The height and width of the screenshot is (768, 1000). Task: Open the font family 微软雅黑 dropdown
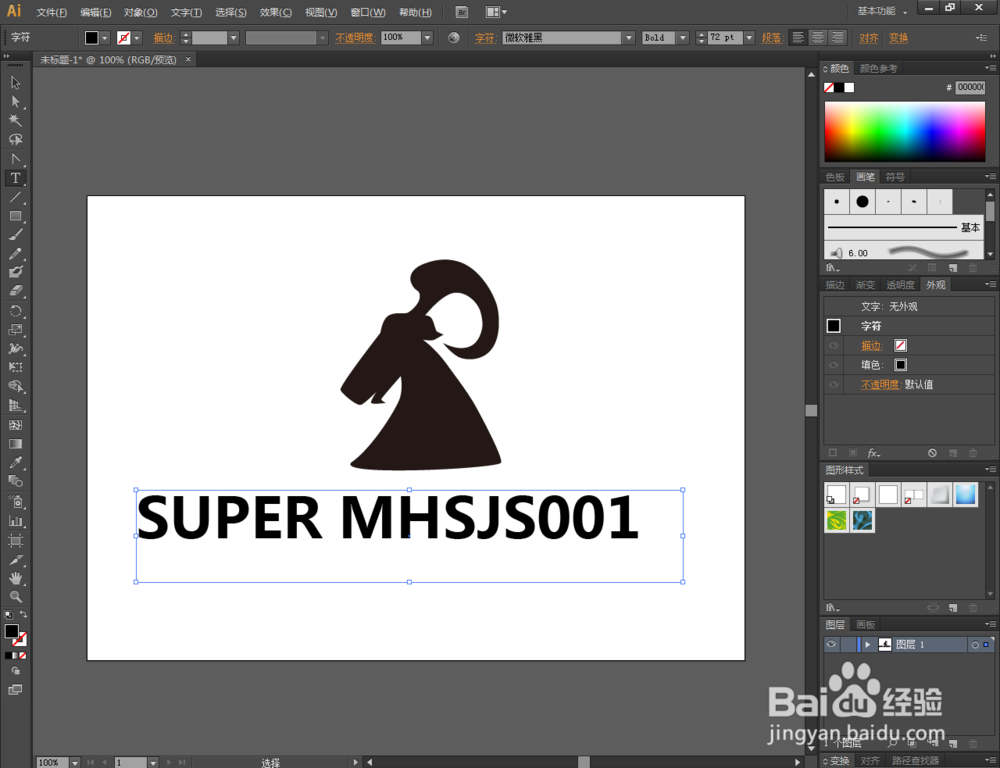click(629, 38)
